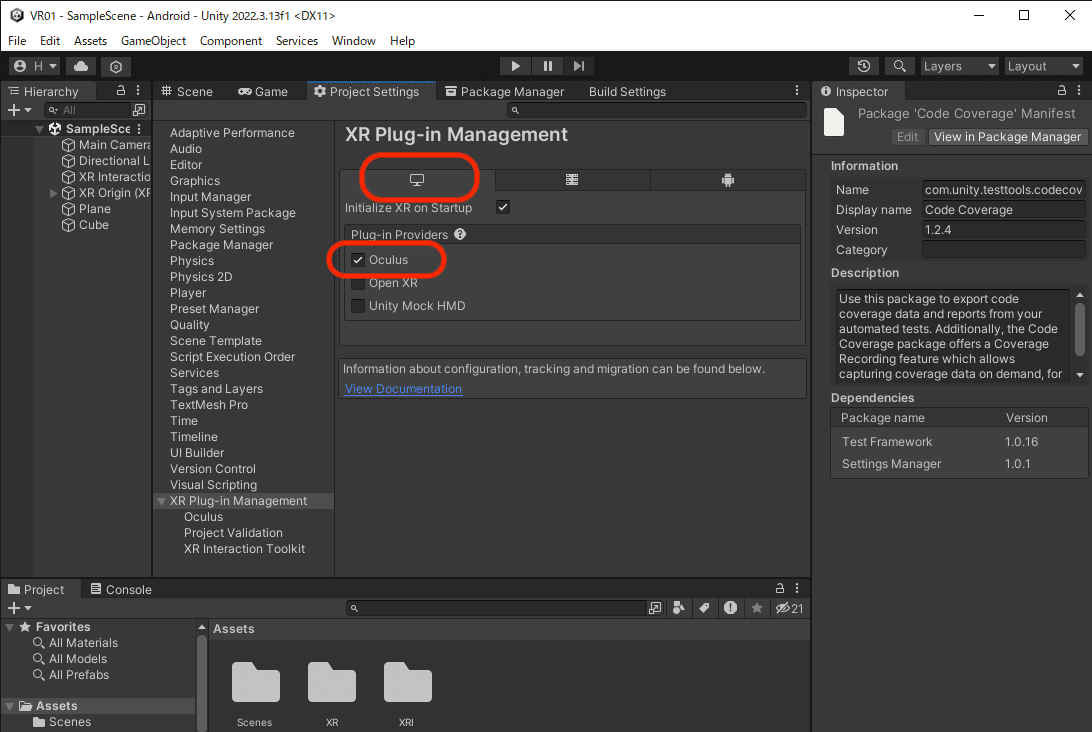Open the Unity account dropdown
Screen dimensions: 1092x732
[35, 66]
